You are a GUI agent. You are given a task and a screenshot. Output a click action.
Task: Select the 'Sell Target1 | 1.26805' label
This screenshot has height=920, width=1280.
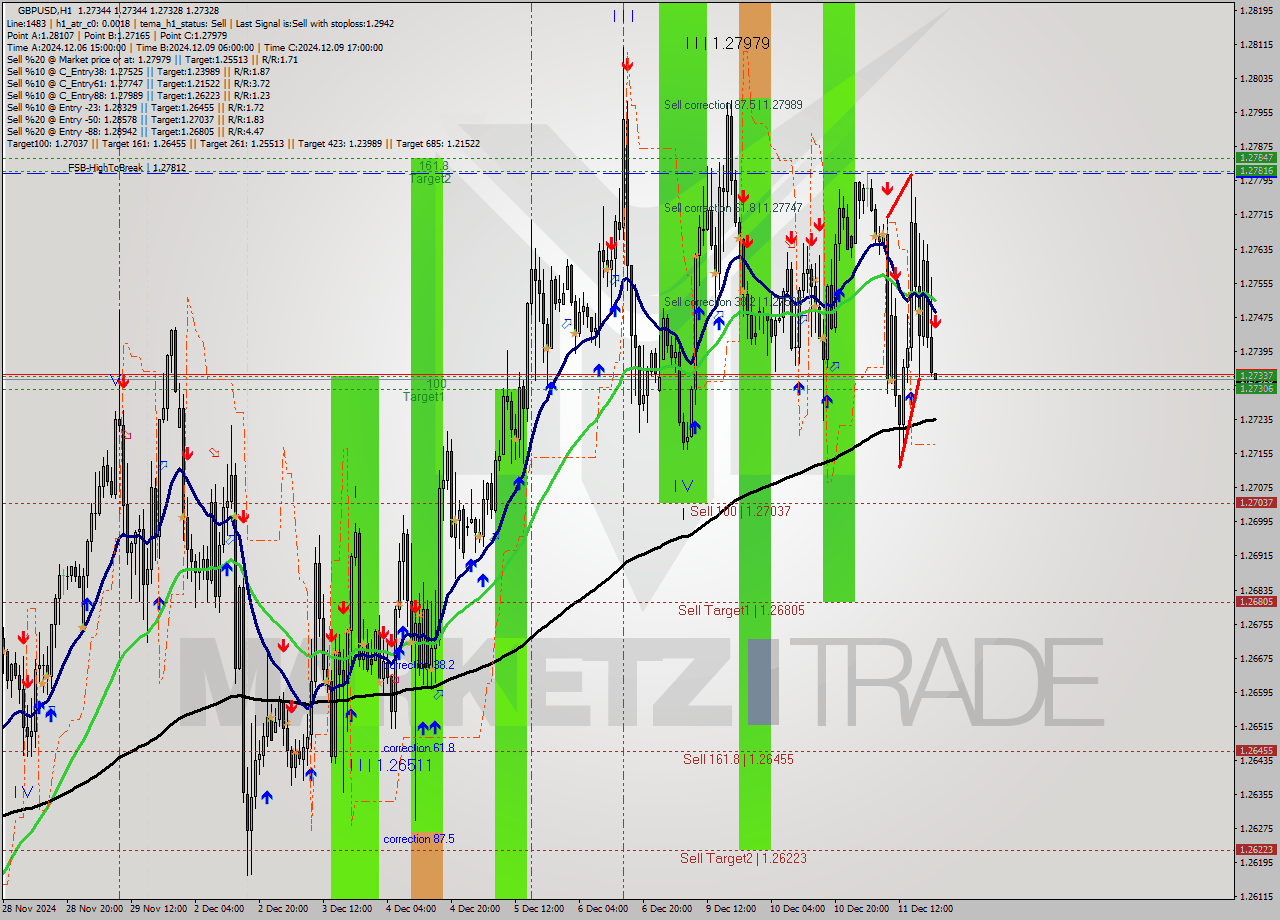[741, 610]
